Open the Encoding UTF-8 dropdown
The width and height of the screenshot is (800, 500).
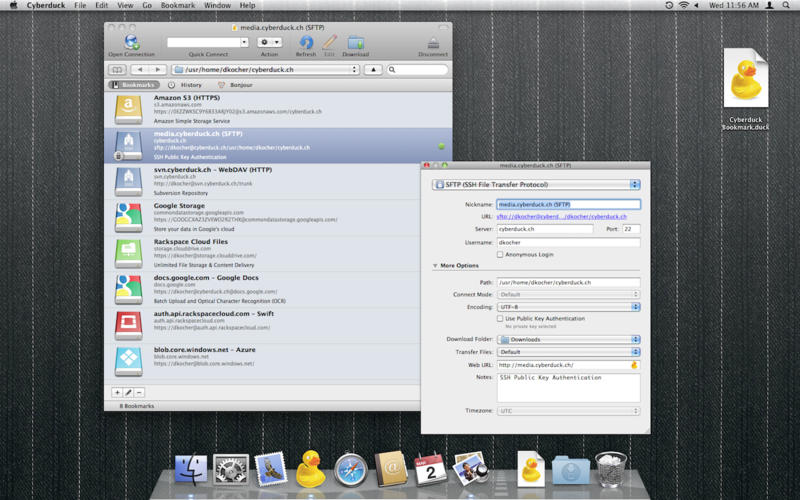568,307
